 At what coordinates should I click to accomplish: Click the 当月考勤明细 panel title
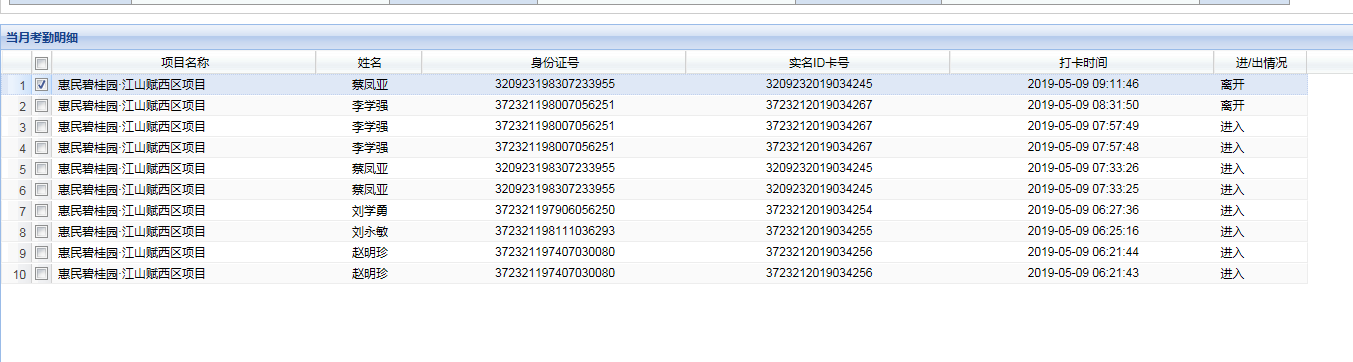(x=42, y=38)
